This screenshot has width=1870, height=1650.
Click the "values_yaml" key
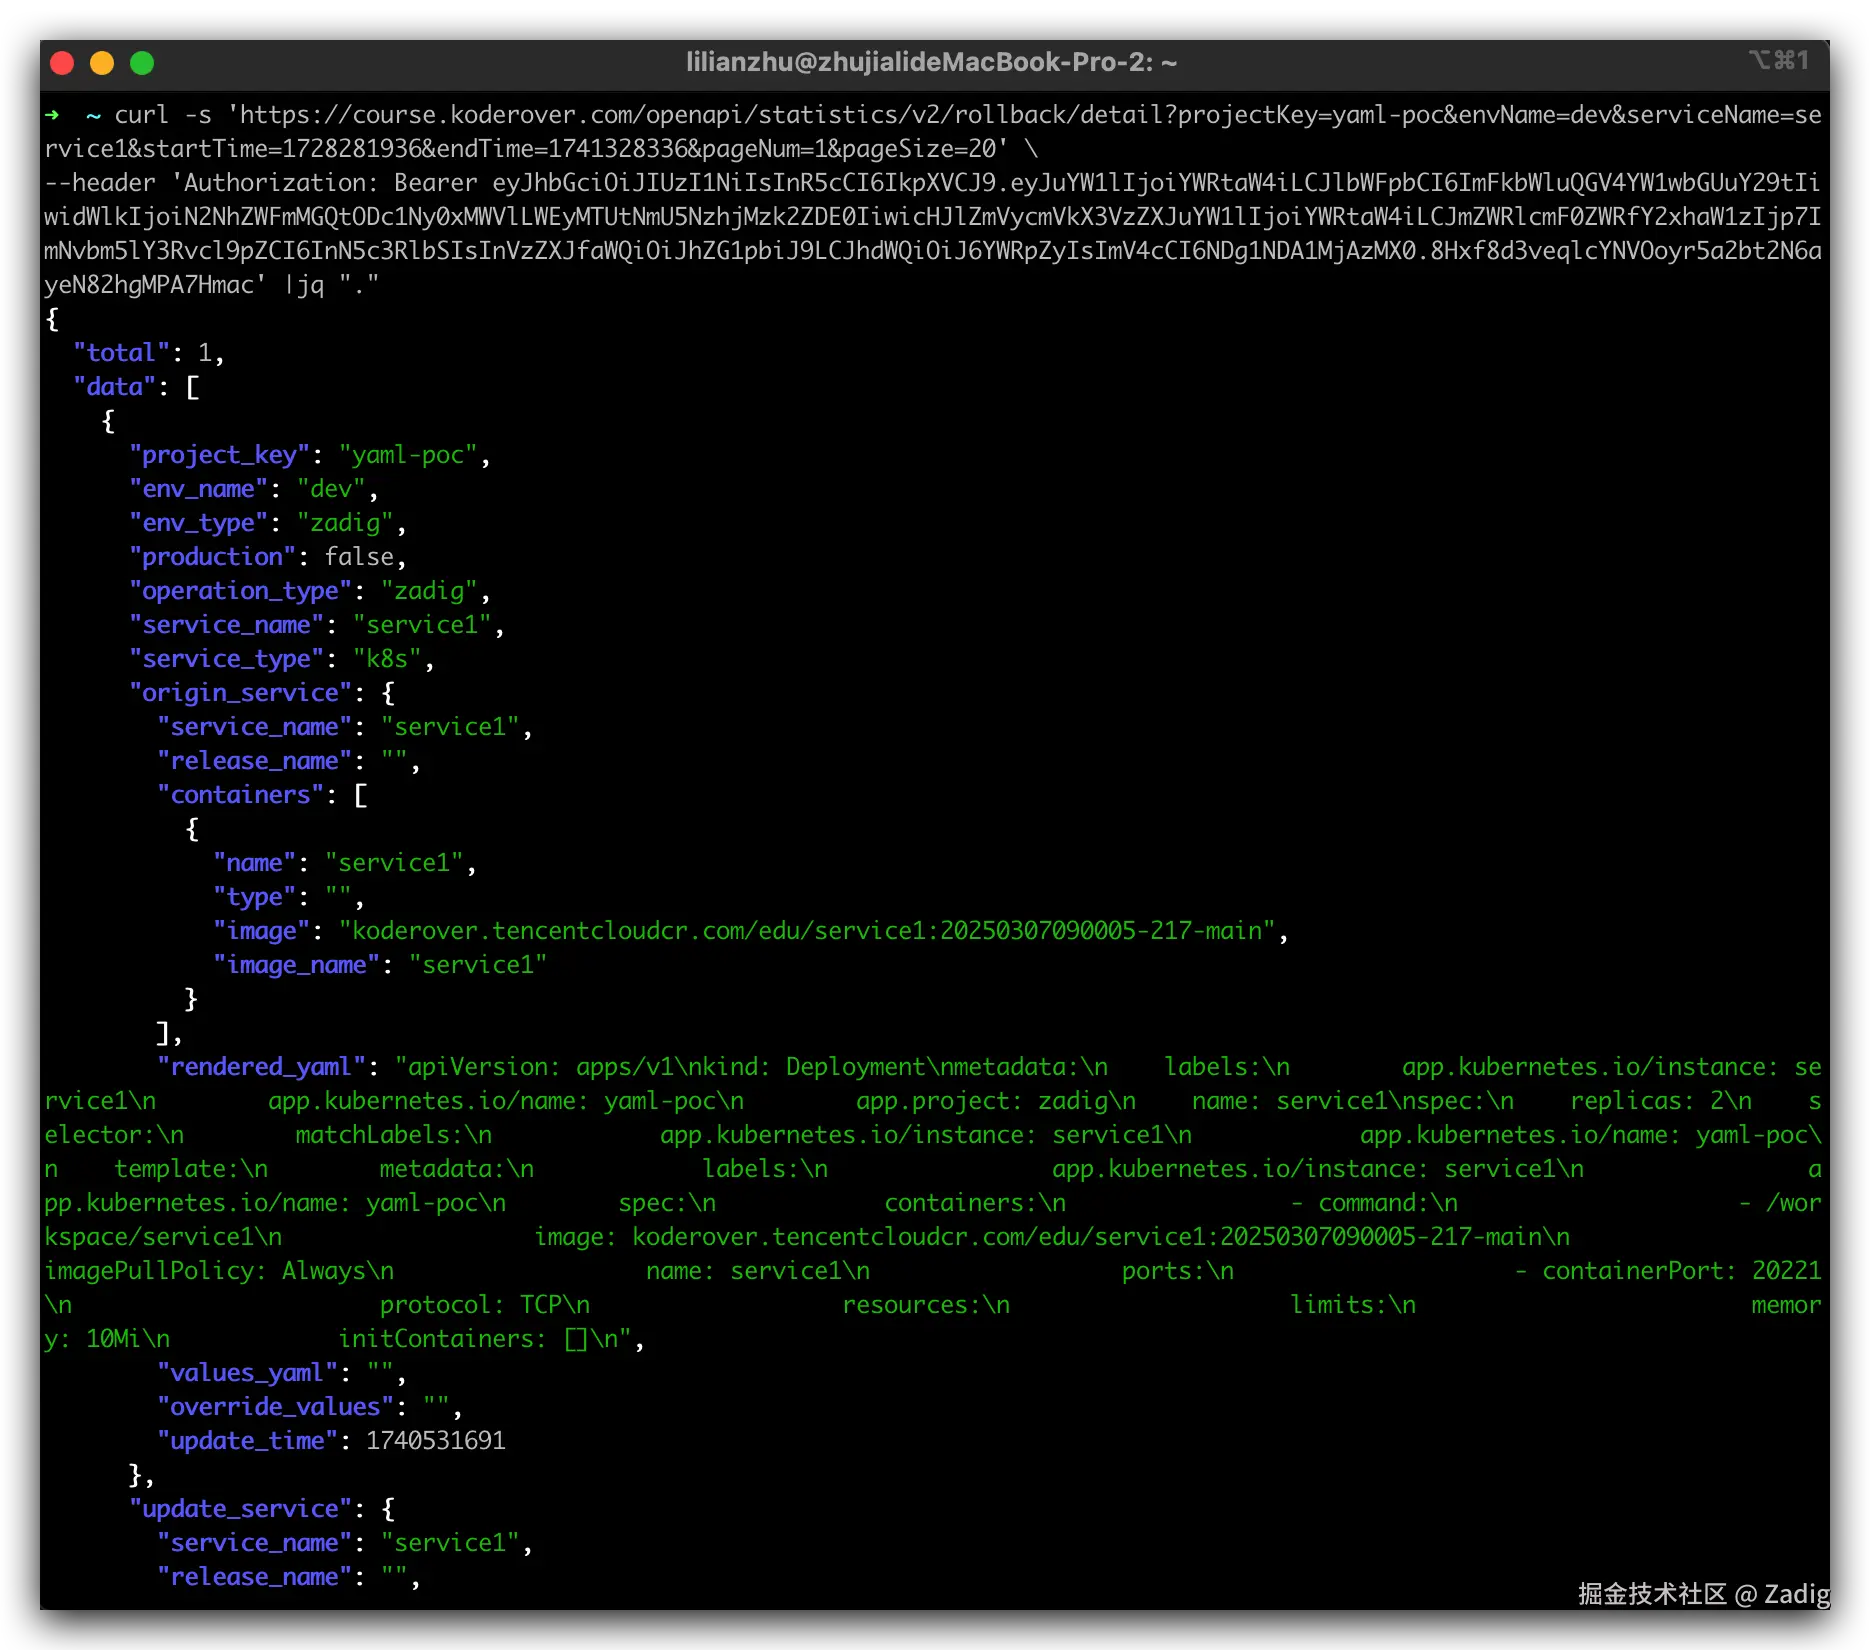(247, 1373)
